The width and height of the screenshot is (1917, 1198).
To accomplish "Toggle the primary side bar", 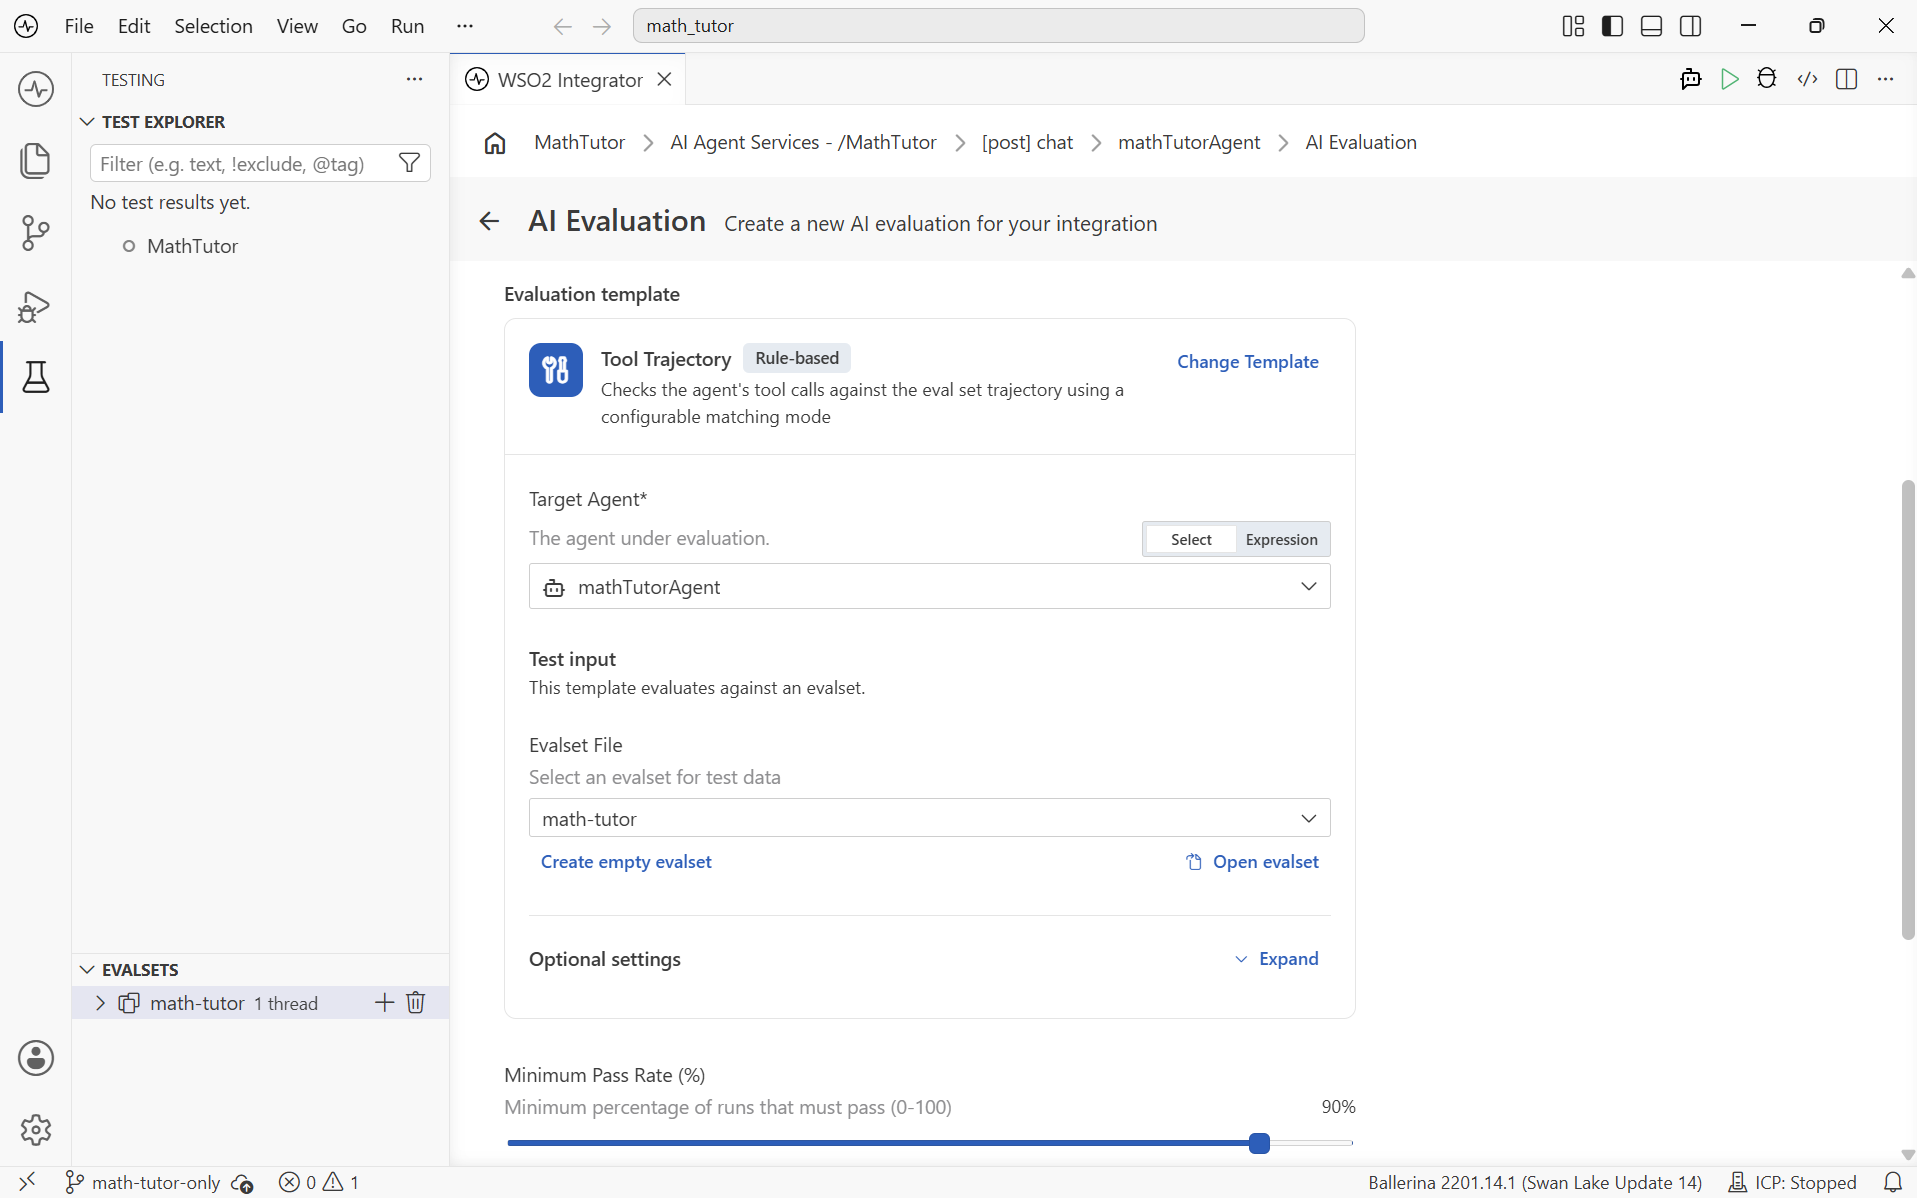I will [1612, 26].
